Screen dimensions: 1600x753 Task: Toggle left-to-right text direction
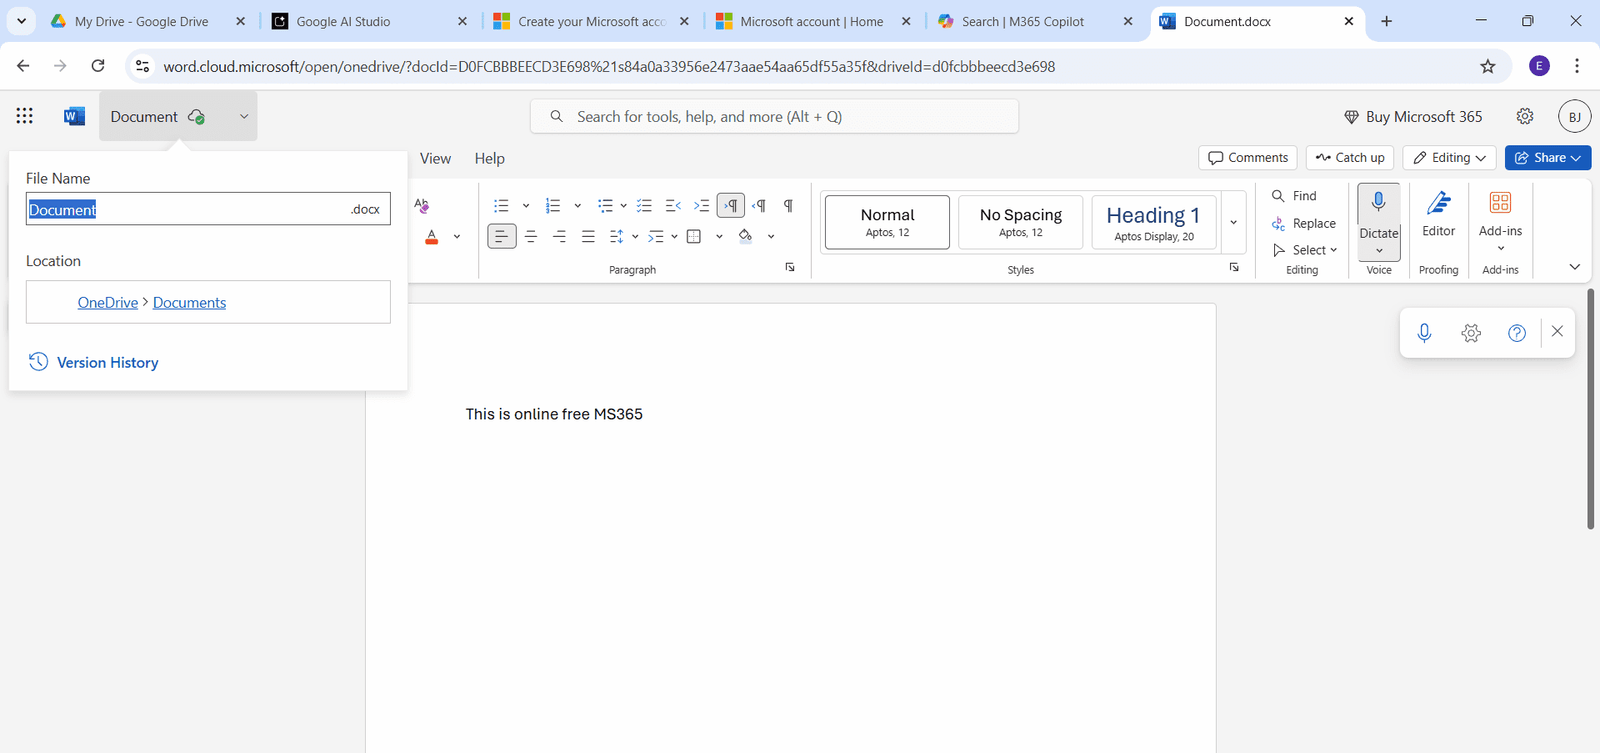(x=731, y=206)
